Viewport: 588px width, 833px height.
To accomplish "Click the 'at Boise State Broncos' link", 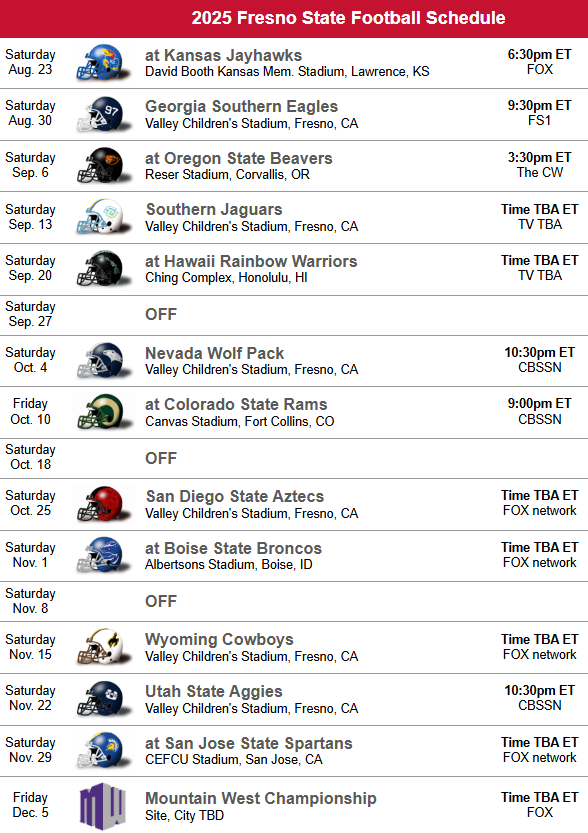I will [x=233, y=548].
